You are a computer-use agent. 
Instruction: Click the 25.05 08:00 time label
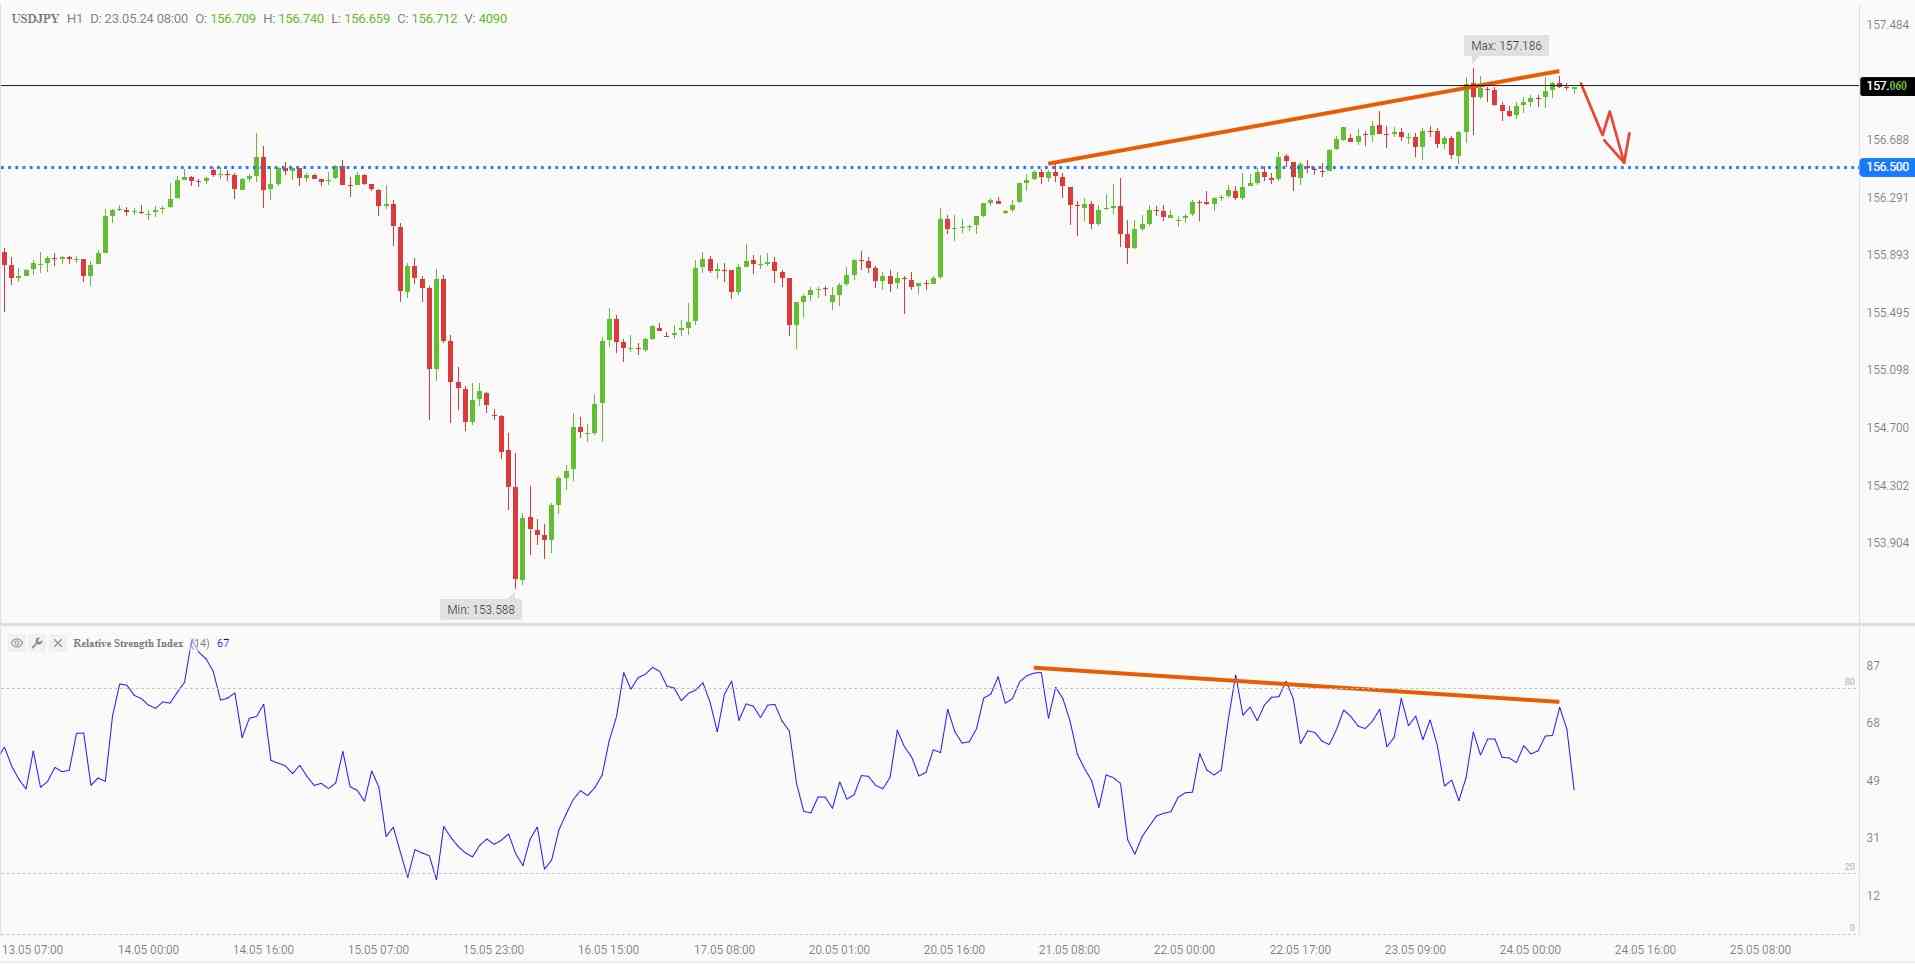click(x=1760, y=950)
